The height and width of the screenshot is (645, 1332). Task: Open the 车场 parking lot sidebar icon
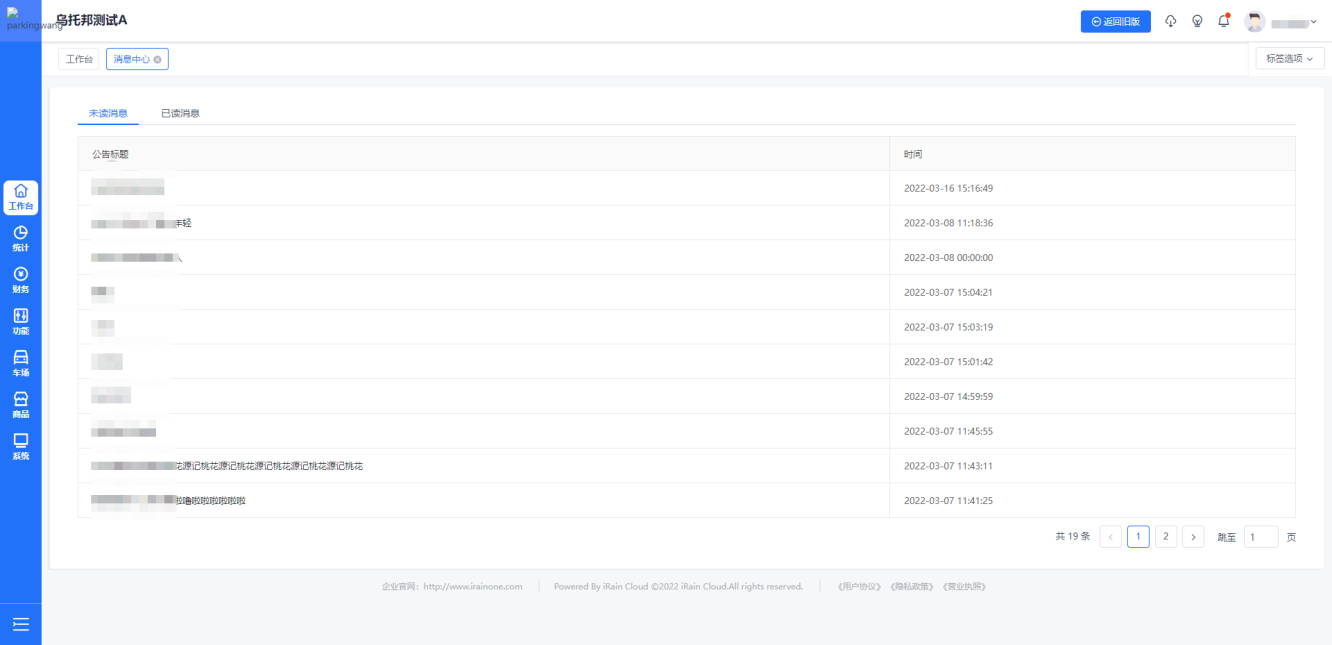[20, 364]
